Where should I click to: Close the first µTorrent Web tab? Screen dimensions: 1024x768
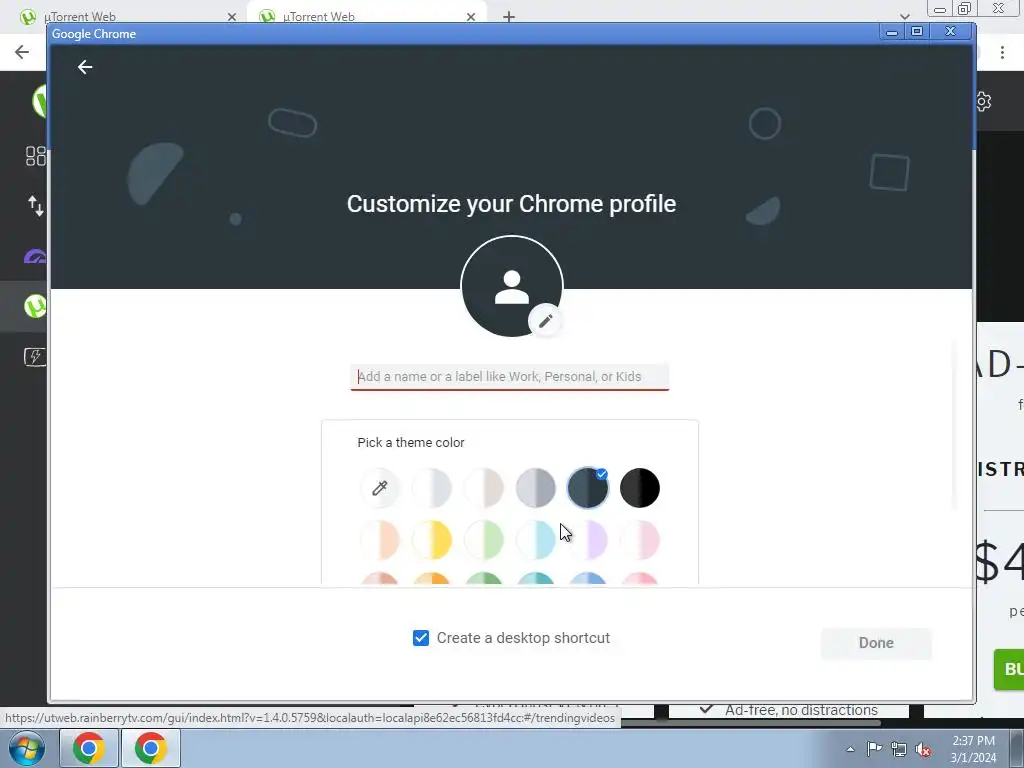coord(231,17)
